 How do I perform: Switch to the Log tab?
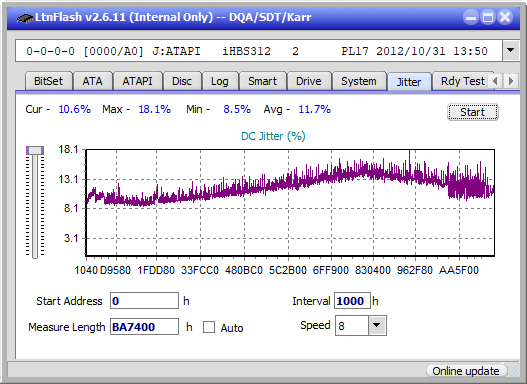tap(220, 81)
